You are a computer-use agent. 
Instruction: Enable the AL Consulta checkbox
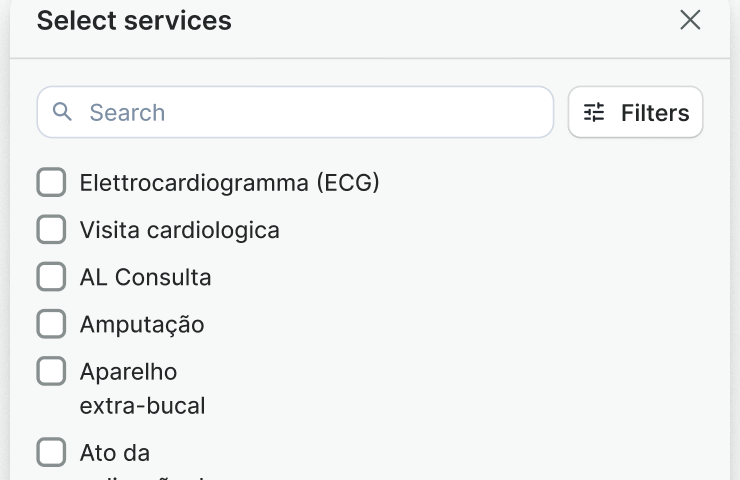click(51, 277)
